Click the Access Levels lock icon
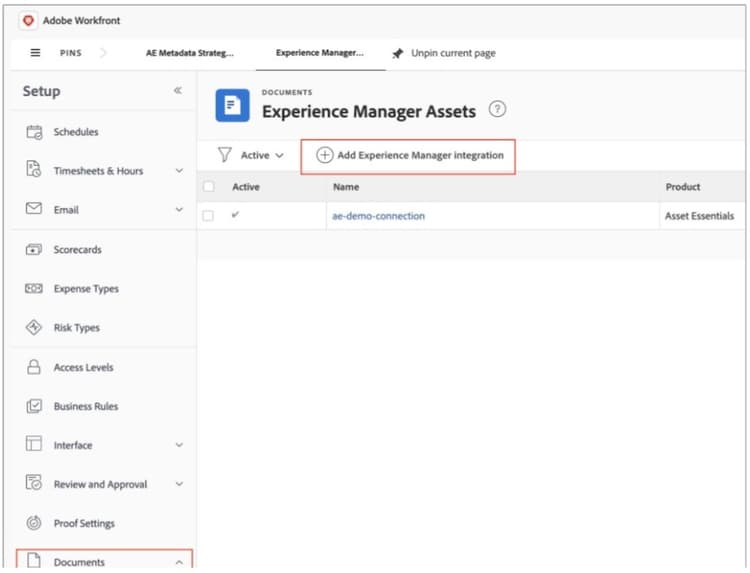The width and height of the screenshot is (750, 573). 34,367
